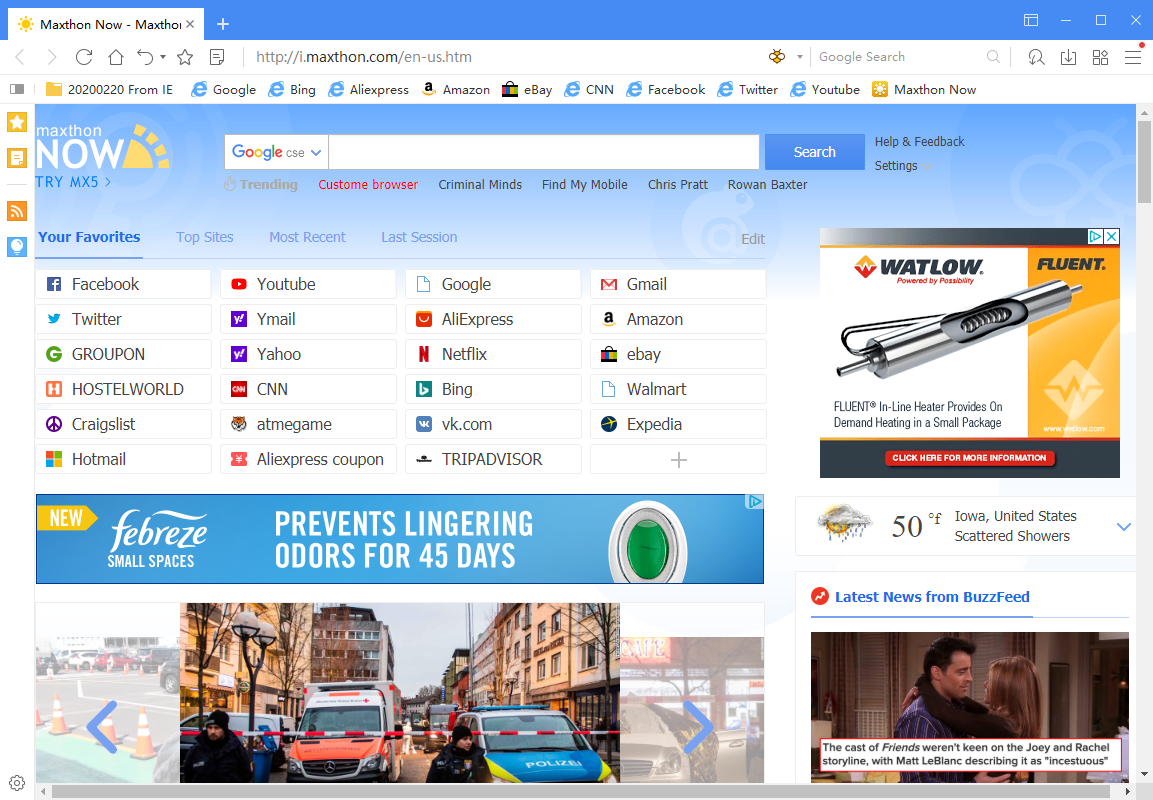Open the Amazon bookmark in favorites bar

[456, 89]
